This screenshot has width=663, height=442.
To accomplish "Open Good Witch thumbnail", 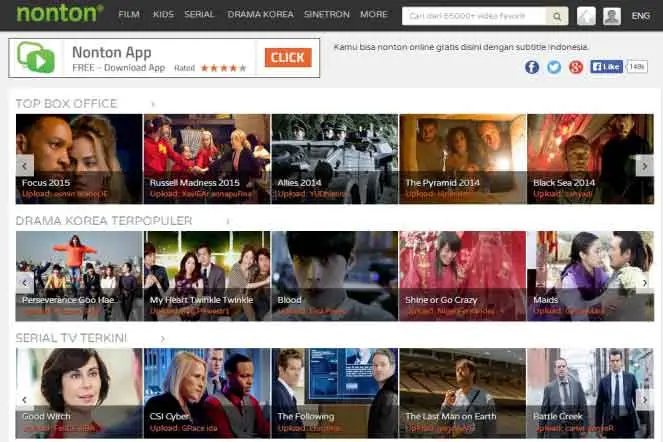I will [79, 393].
